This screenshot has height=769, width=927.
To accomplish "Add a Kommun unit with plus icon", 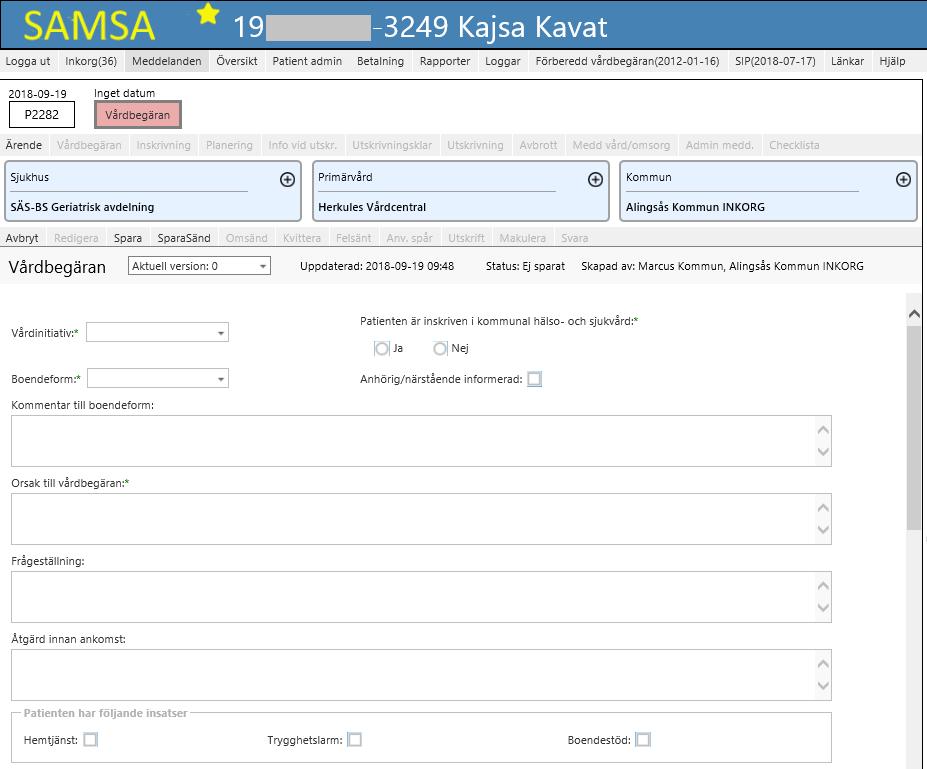I will [x=903, y=180].
